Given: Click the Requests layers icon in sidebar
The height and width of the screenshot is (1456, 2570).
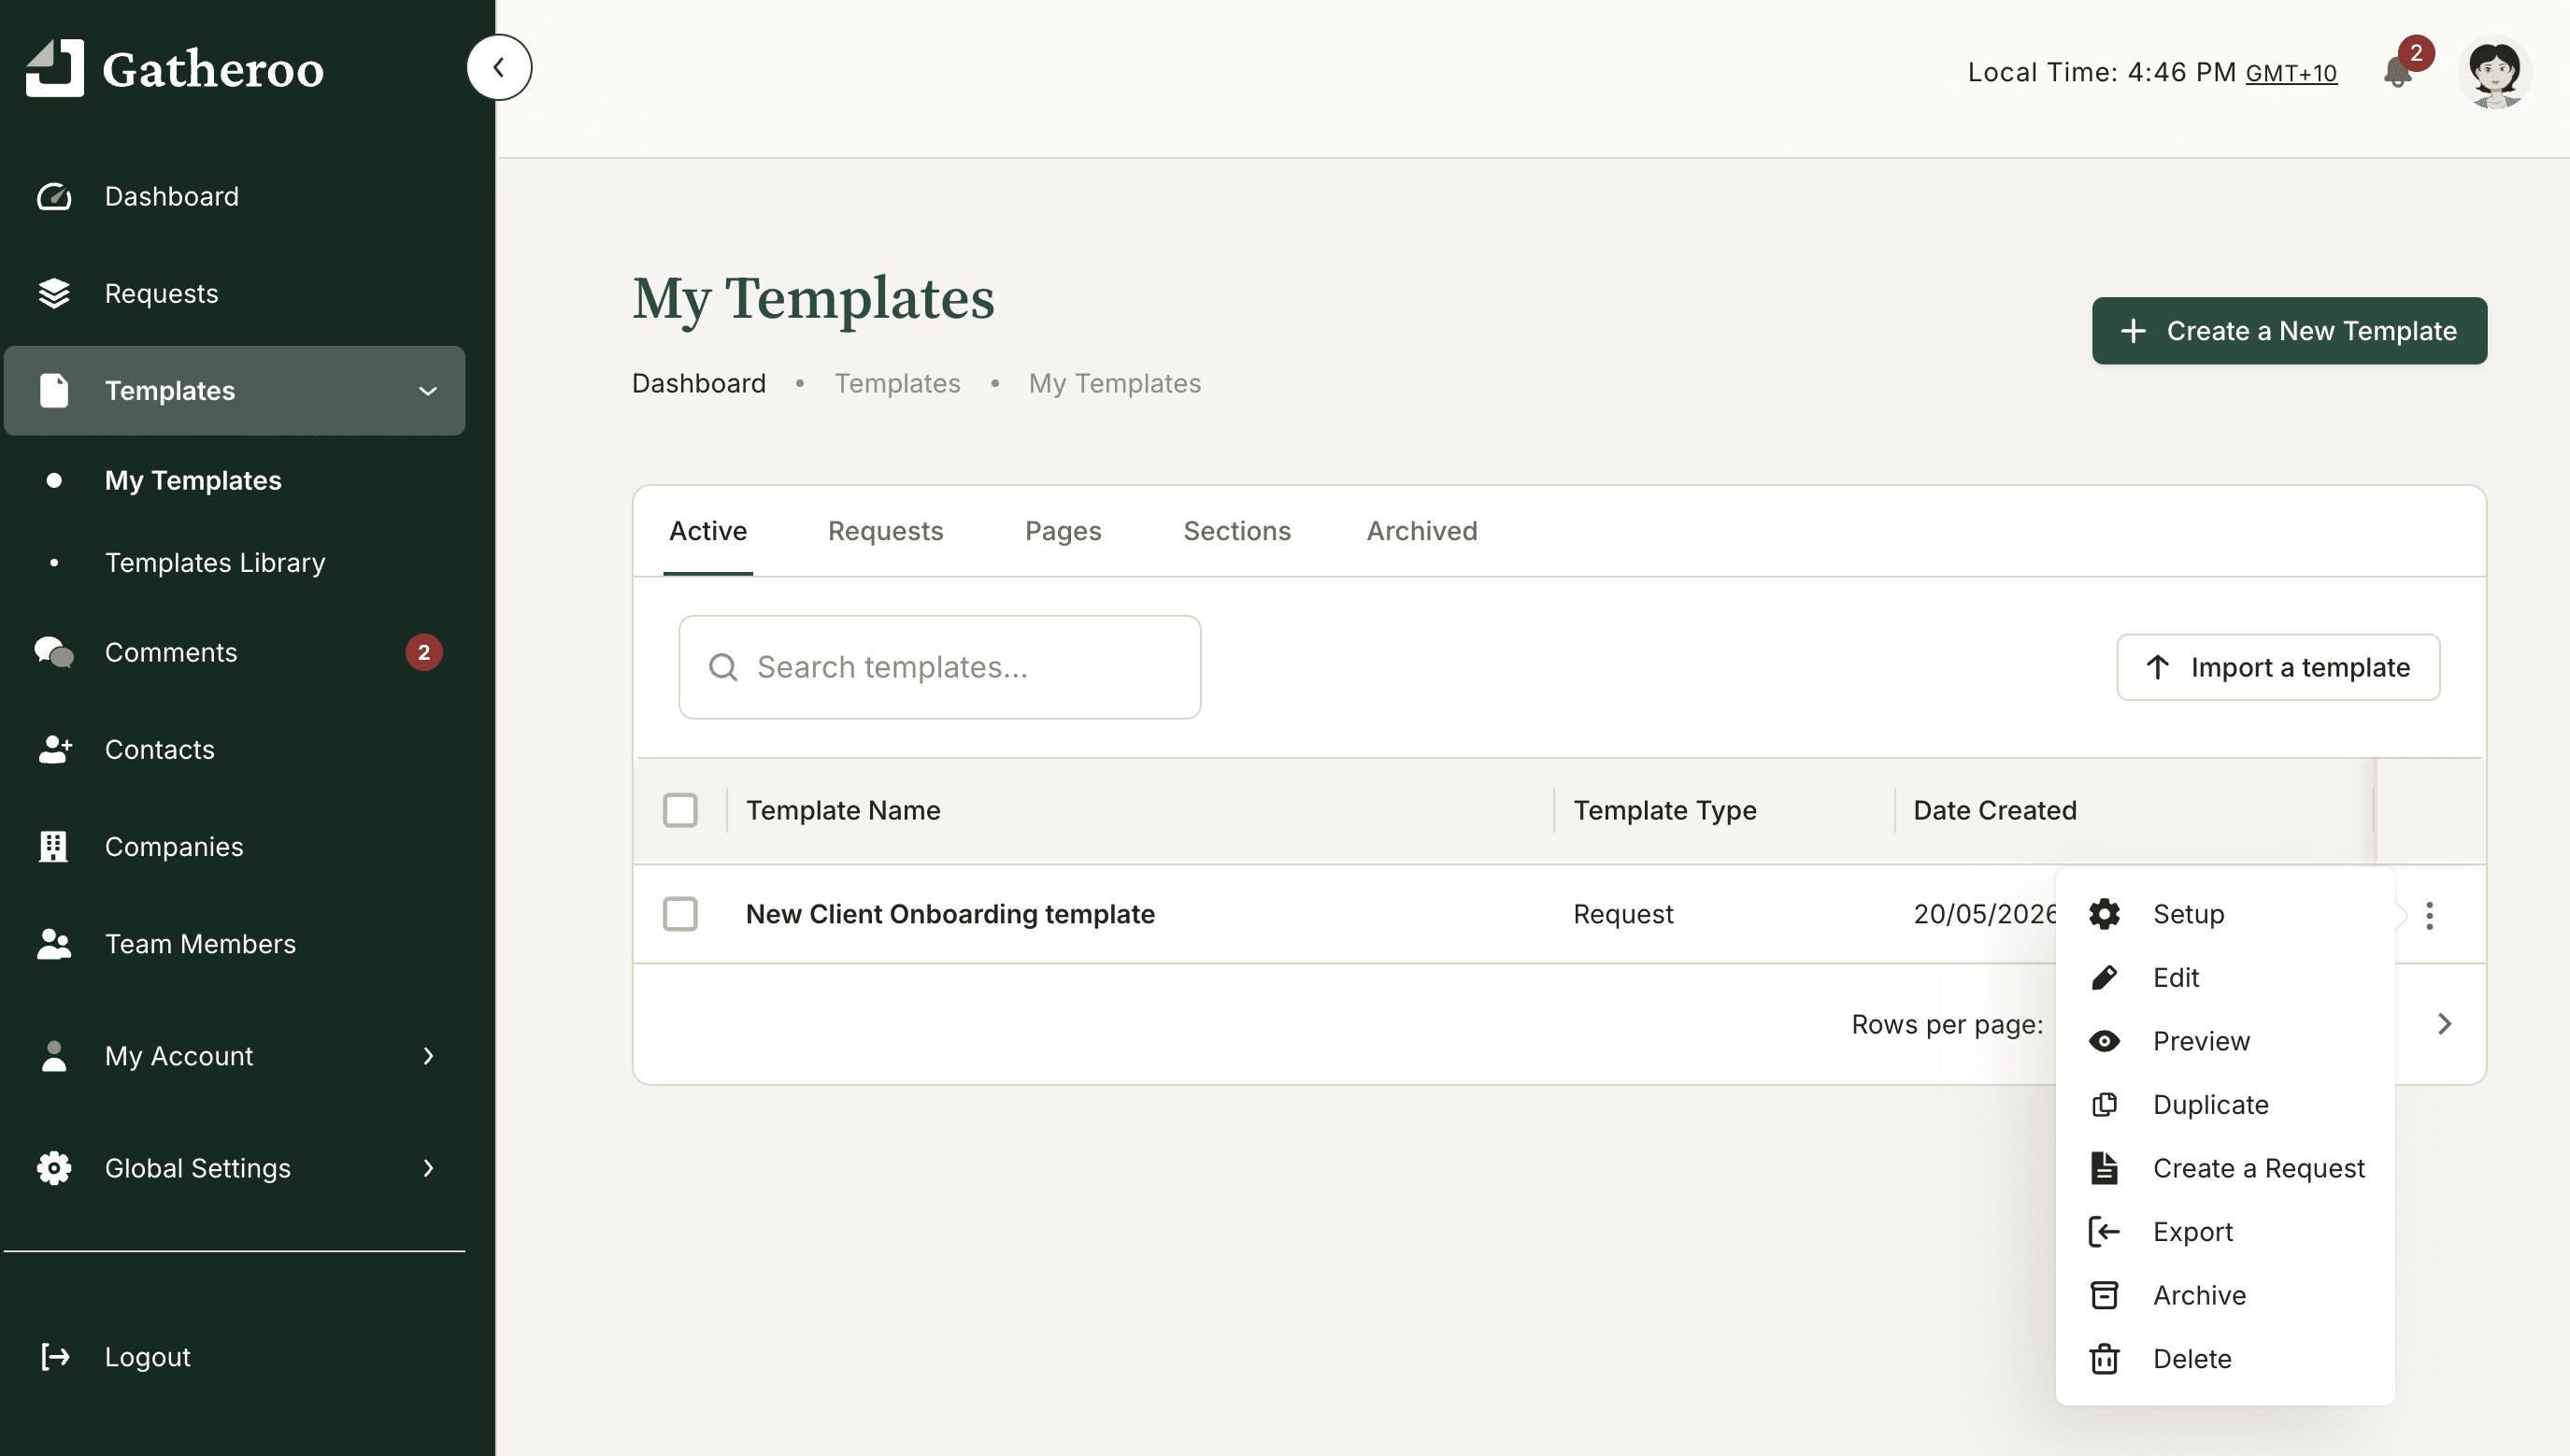Looking at the screenshot, I should tap(54, 293).
